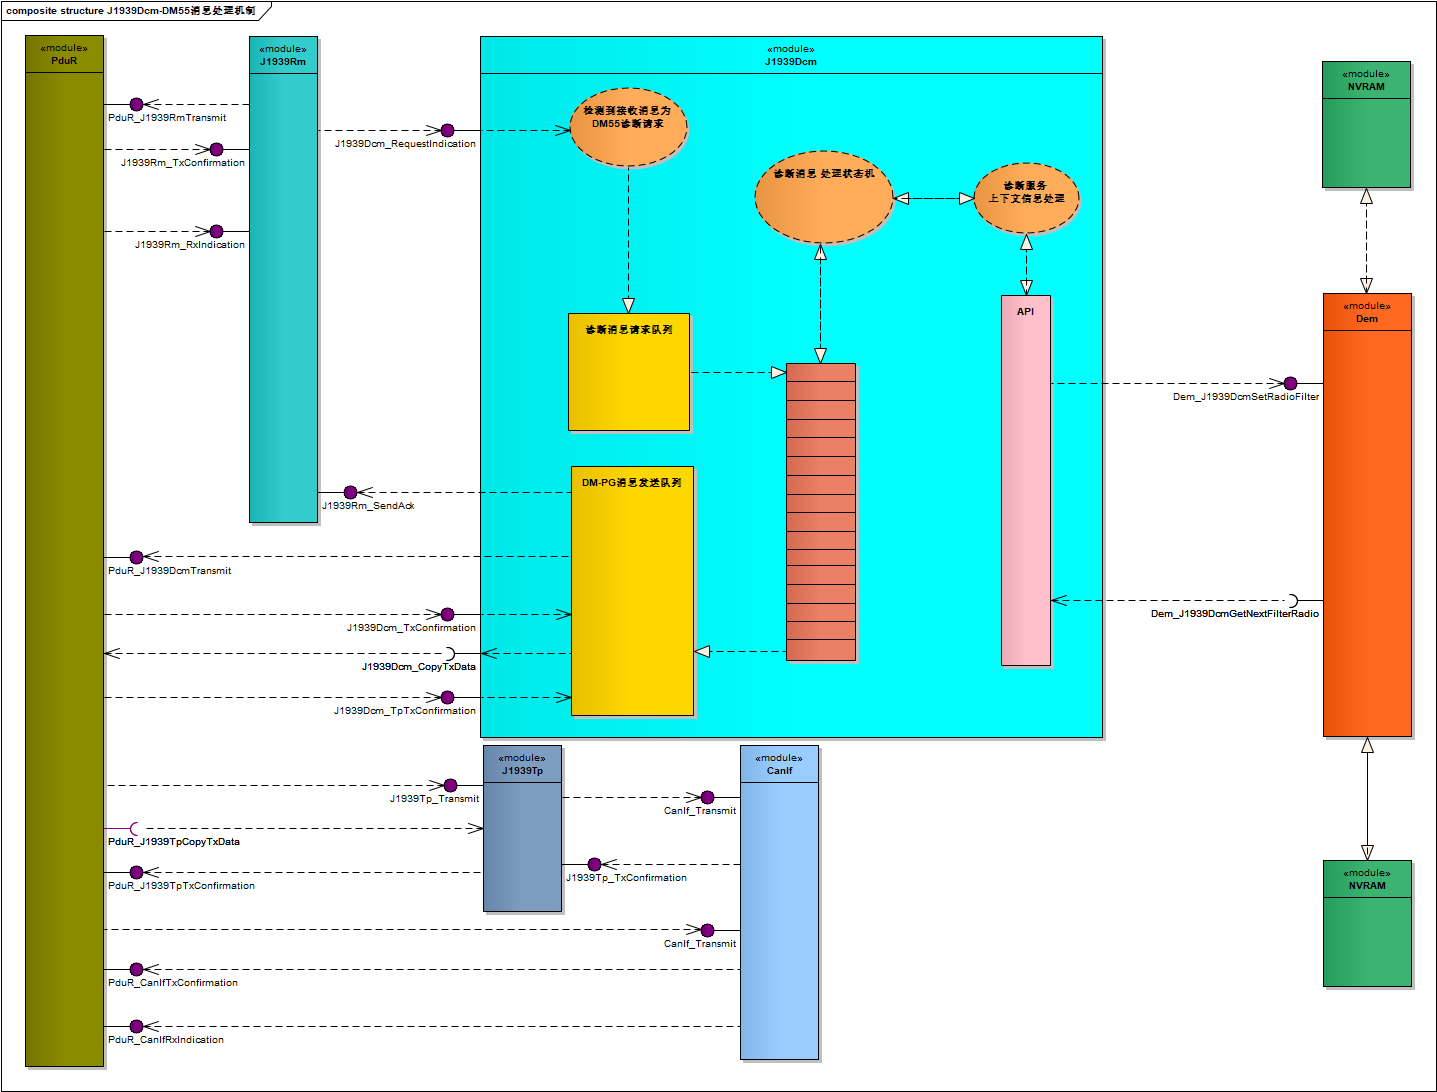1437x1092 pixels.
Task: Select the PduR_CanIfTxConfirmation port circle
Action: tap(137, 969)
